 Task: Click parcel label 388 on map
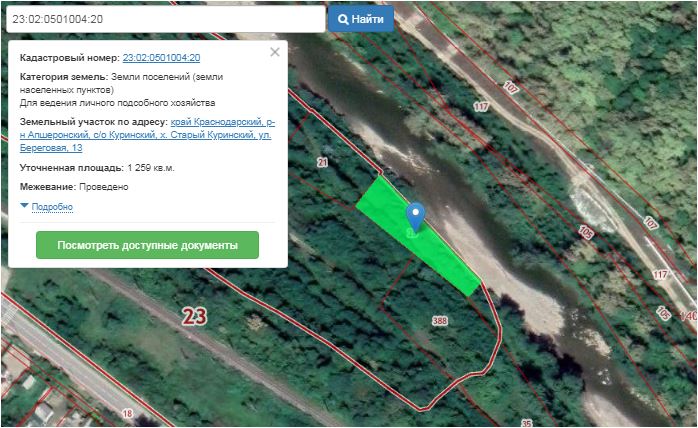(x=440, y=321)
